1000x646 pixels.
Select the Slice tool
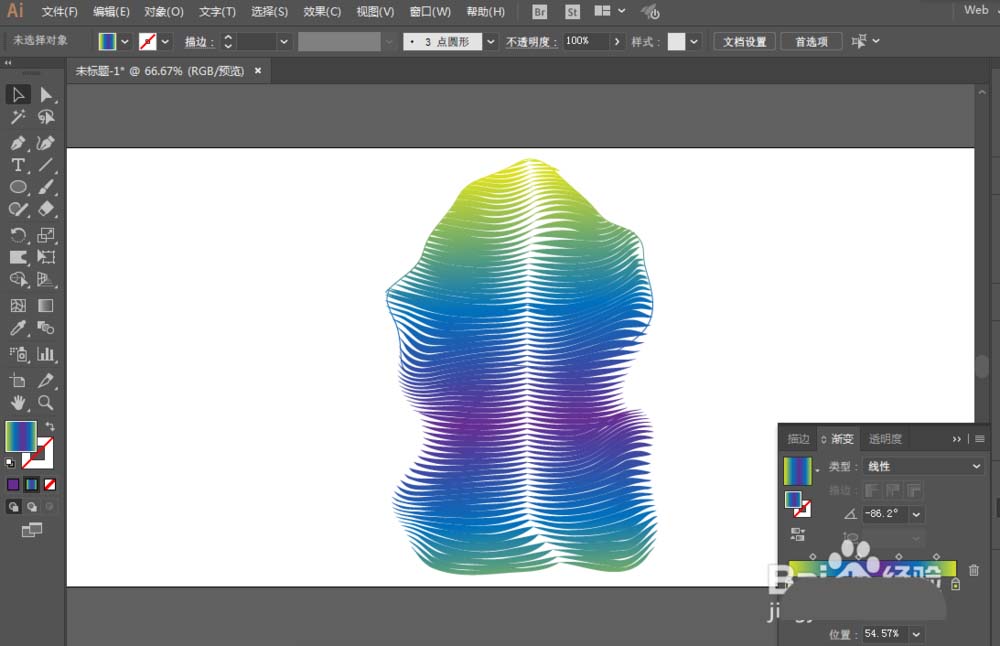pyautogui.click(x=46, y=381)
